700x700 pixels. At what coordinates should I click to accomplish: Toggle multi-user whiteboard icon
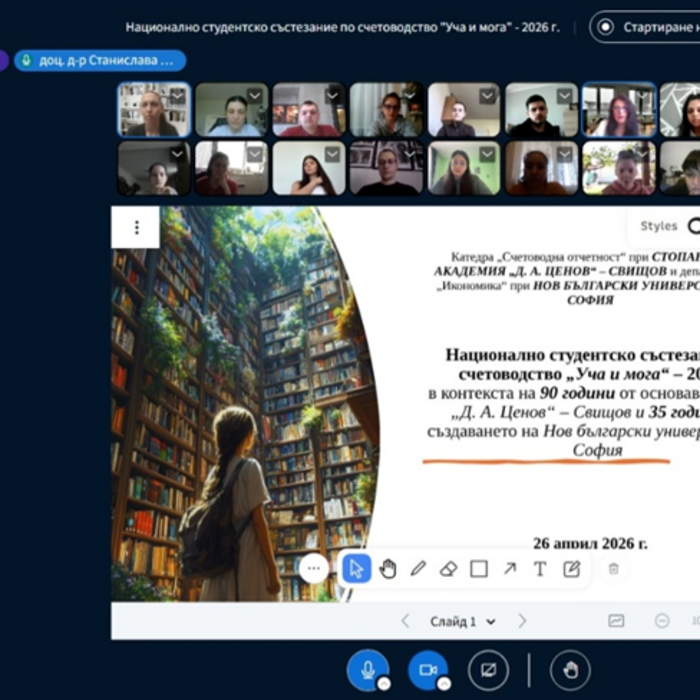pos(616,621)
